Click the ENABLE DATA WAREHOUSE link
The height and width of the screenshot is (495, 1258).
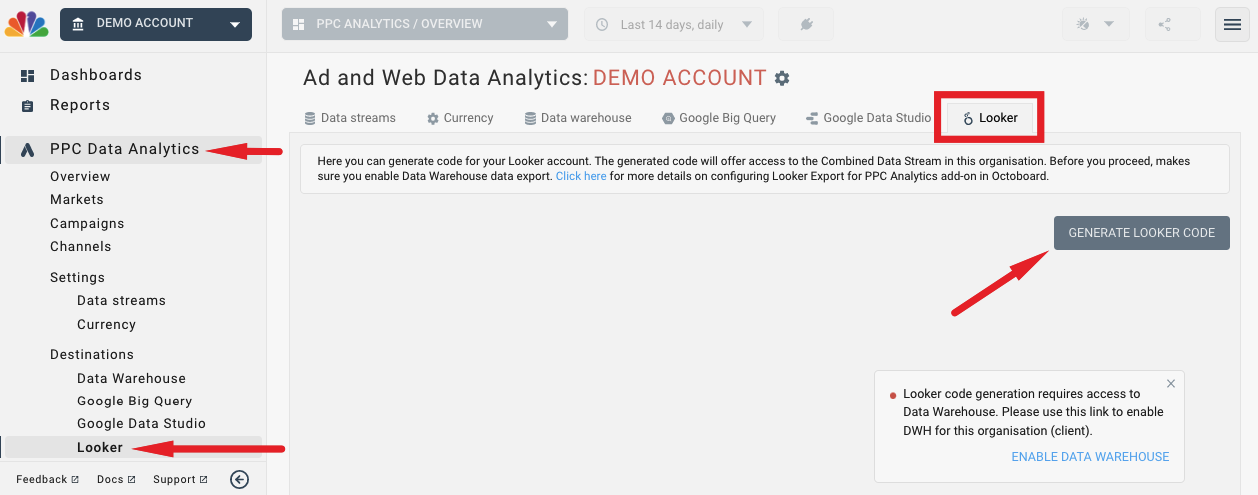tap(1090, 457)
